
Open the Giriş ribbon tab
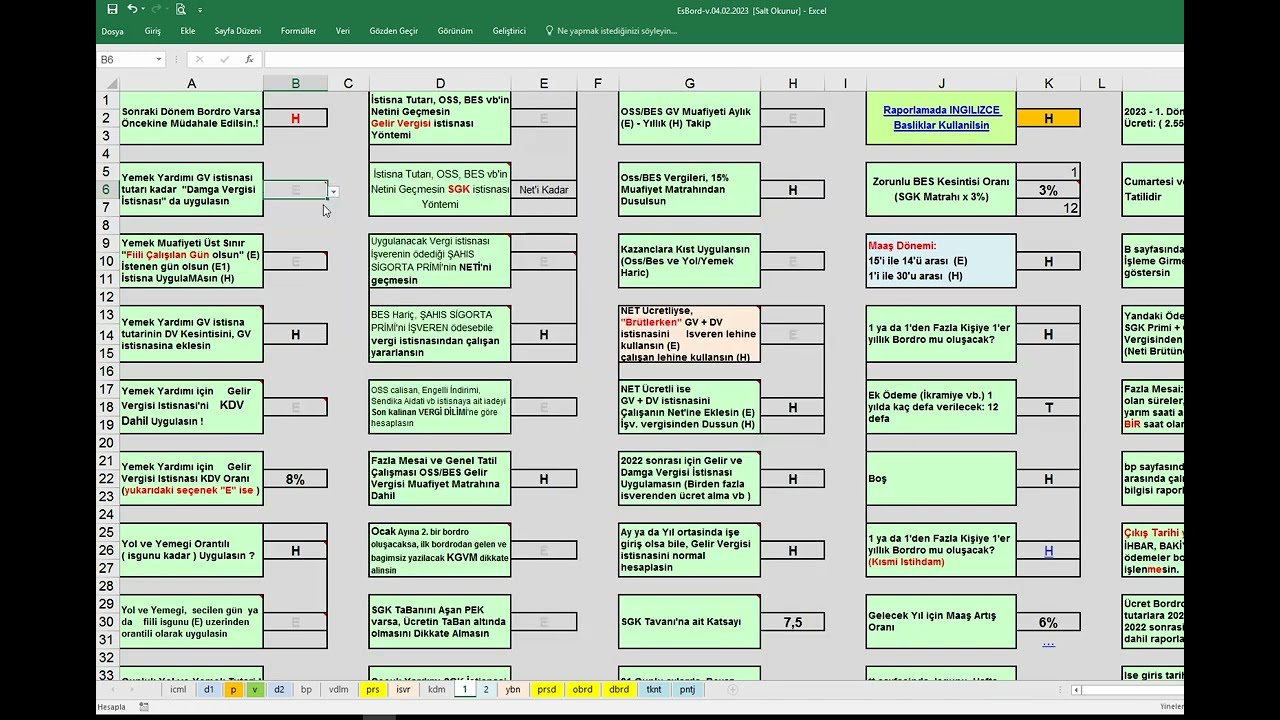(152, 31)
